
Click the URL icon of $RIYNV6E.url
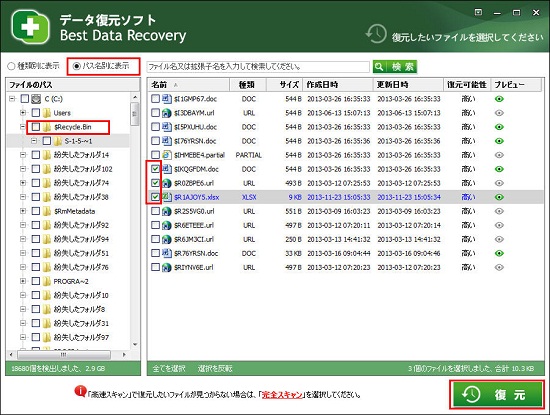(x=167, y=267)
